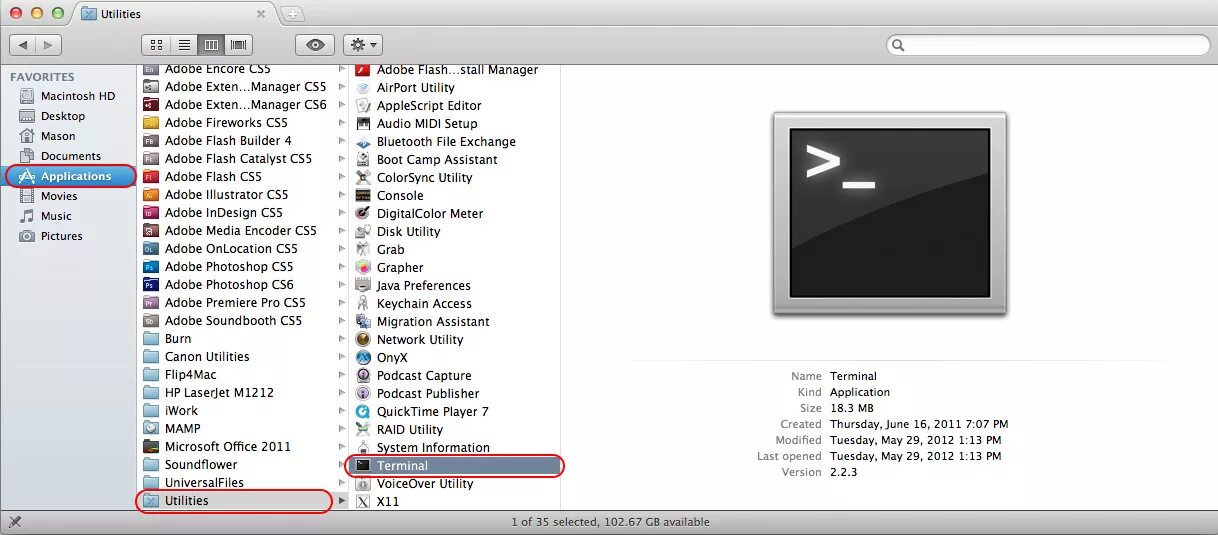This screenshot has width=1218, height=535.
Task: Close the Utilities tab
Action: (x=261, y=14)
